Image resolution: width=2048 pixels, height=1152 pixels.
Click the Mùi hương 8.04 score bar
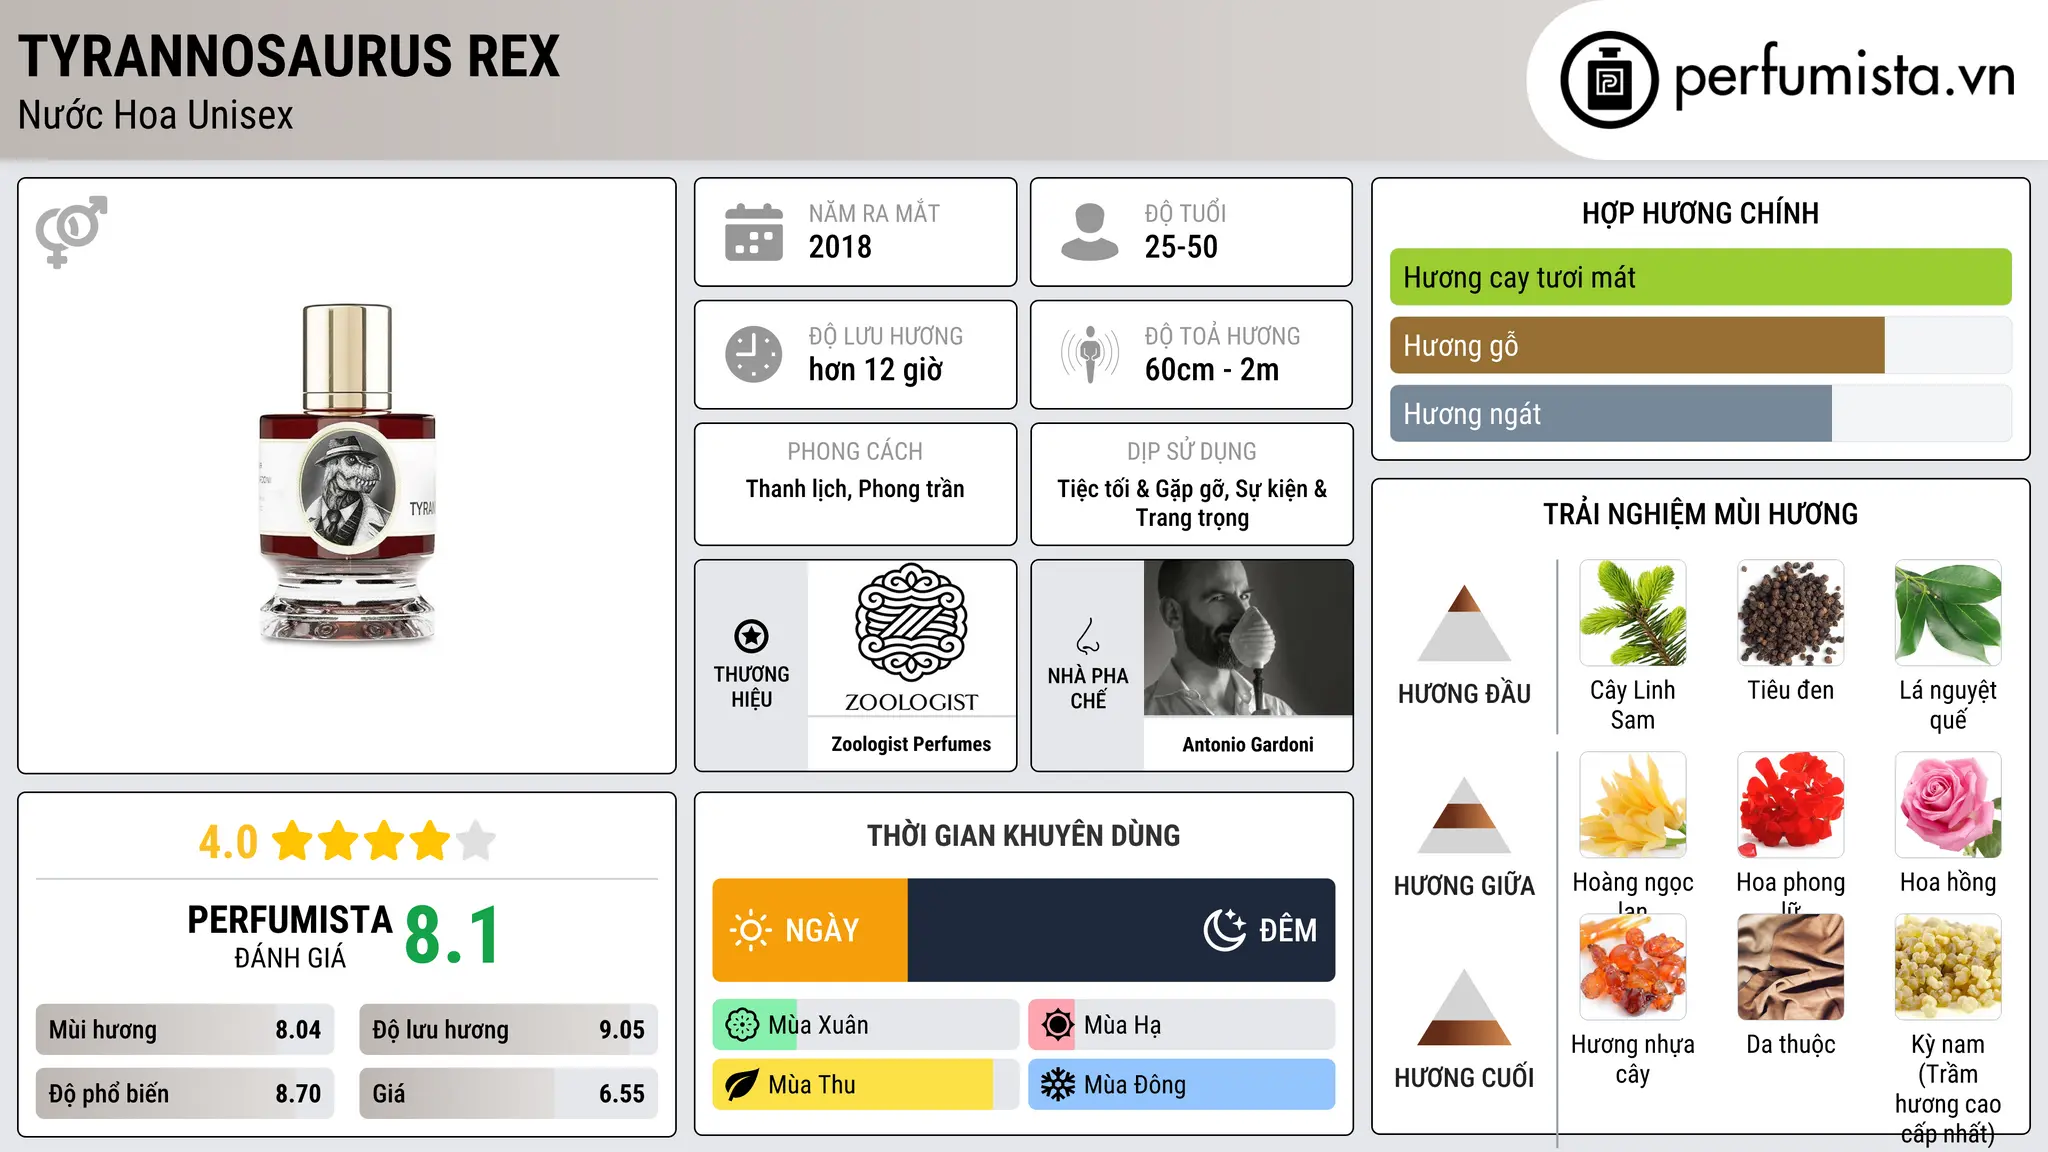coord(185,1030)
